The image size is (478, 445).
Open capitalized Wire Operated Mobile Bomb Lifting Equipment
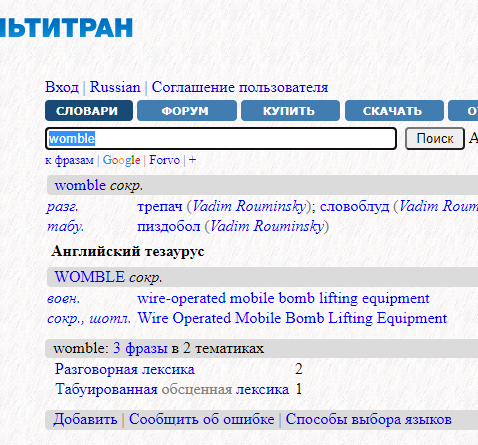tap(292, 318)
